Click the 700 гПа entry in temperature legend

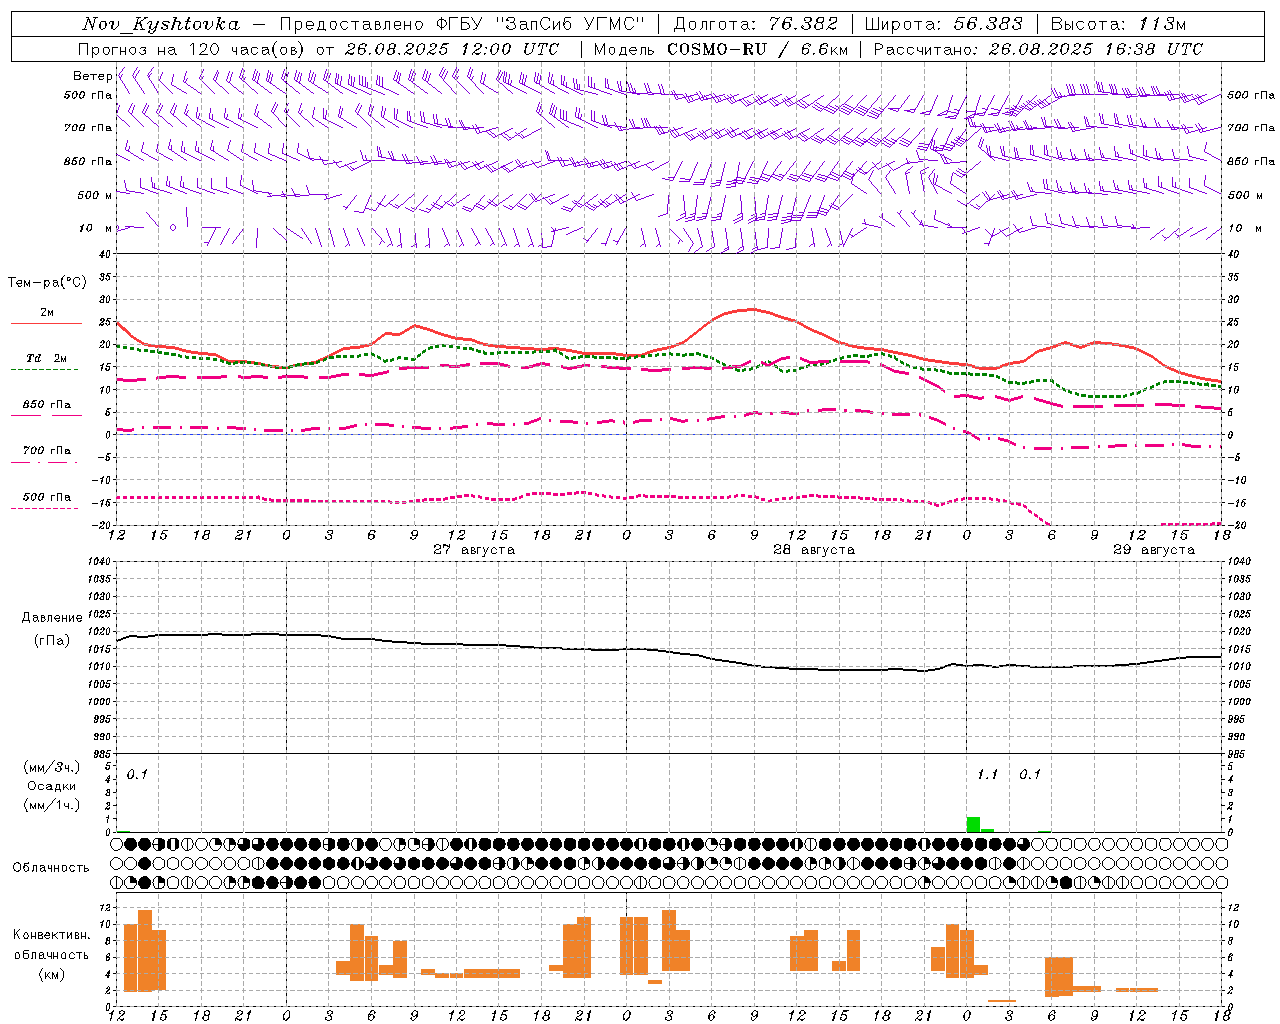(47, 450)
